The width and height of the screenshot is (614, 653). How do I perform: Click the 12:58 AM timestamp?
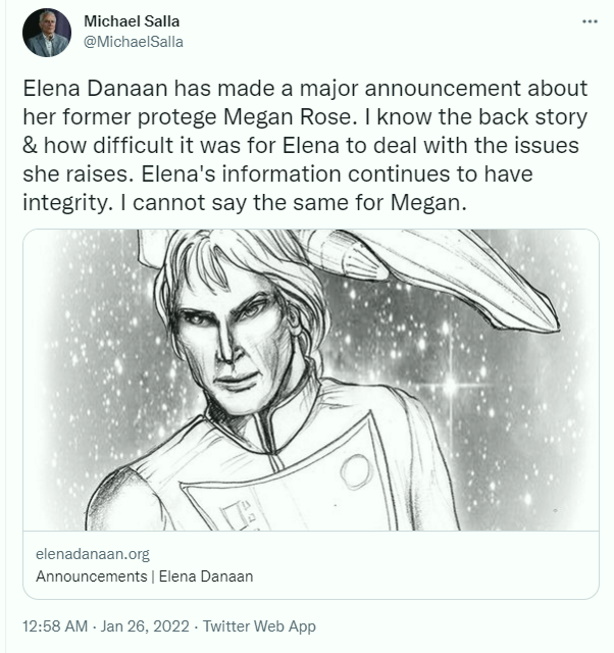pyautogui.click(x=55, y=627)
